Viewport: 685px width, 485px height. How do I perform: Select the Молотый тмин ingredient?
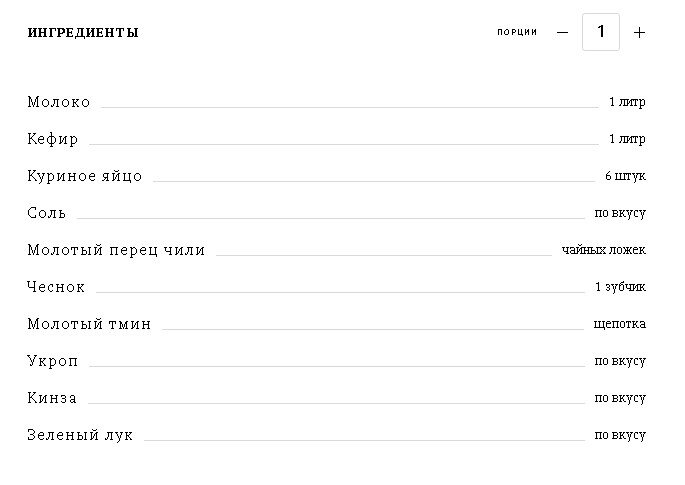click(x=89, y=324)
